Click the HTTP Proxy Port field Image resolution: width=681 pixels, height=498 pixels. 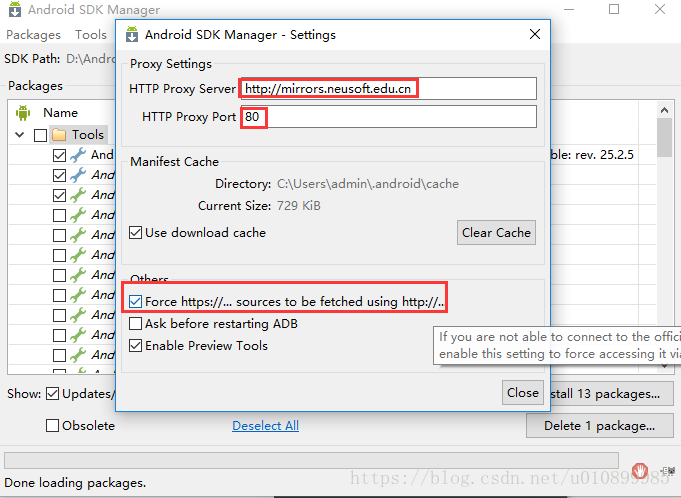tap(388, 116)
